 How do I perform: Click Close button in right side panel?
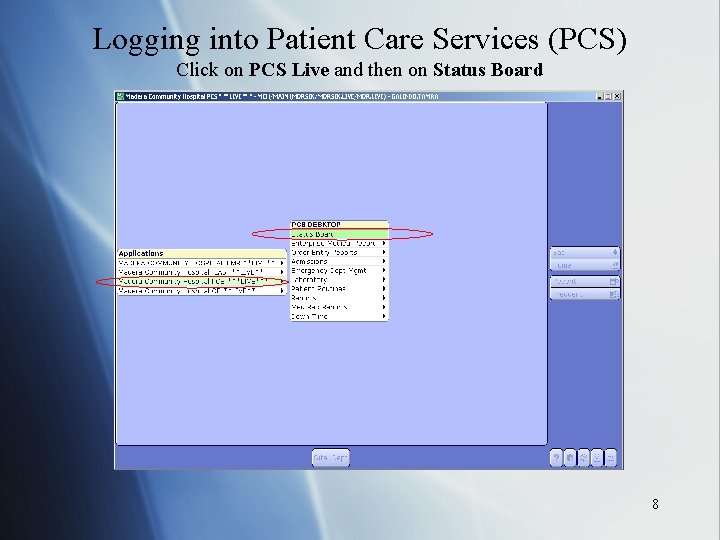[585, 265]
